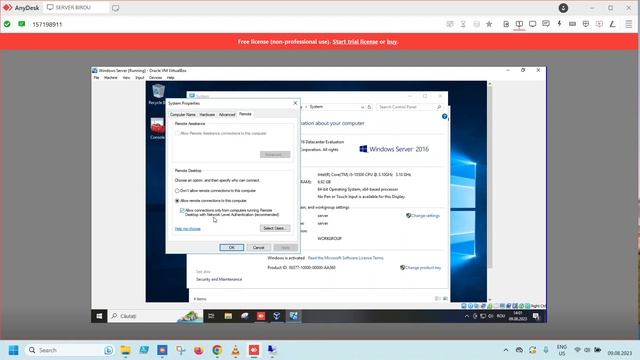
Task: Click the Search Control Panel field
Action: [410, 107]
